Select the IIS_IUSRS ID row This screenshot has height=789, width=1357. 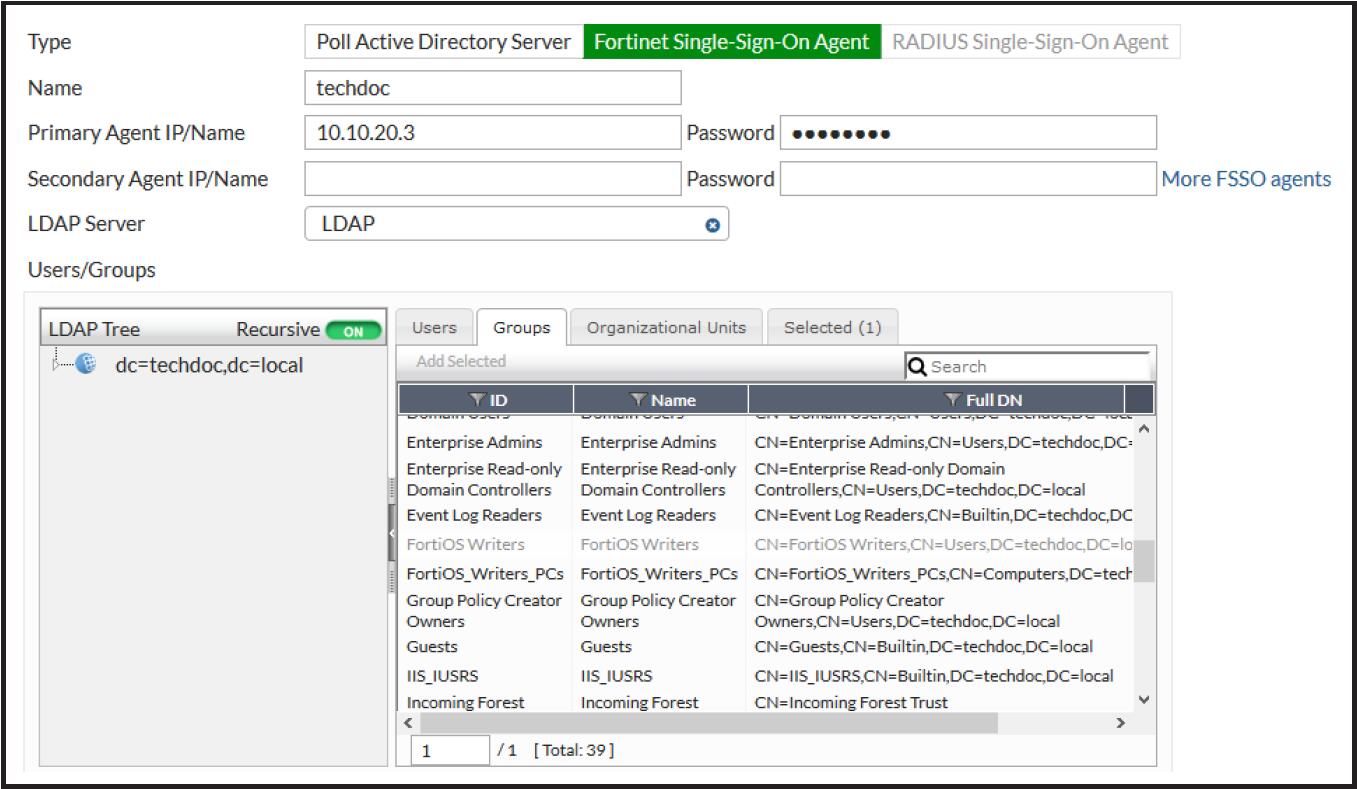pos(443,676)
